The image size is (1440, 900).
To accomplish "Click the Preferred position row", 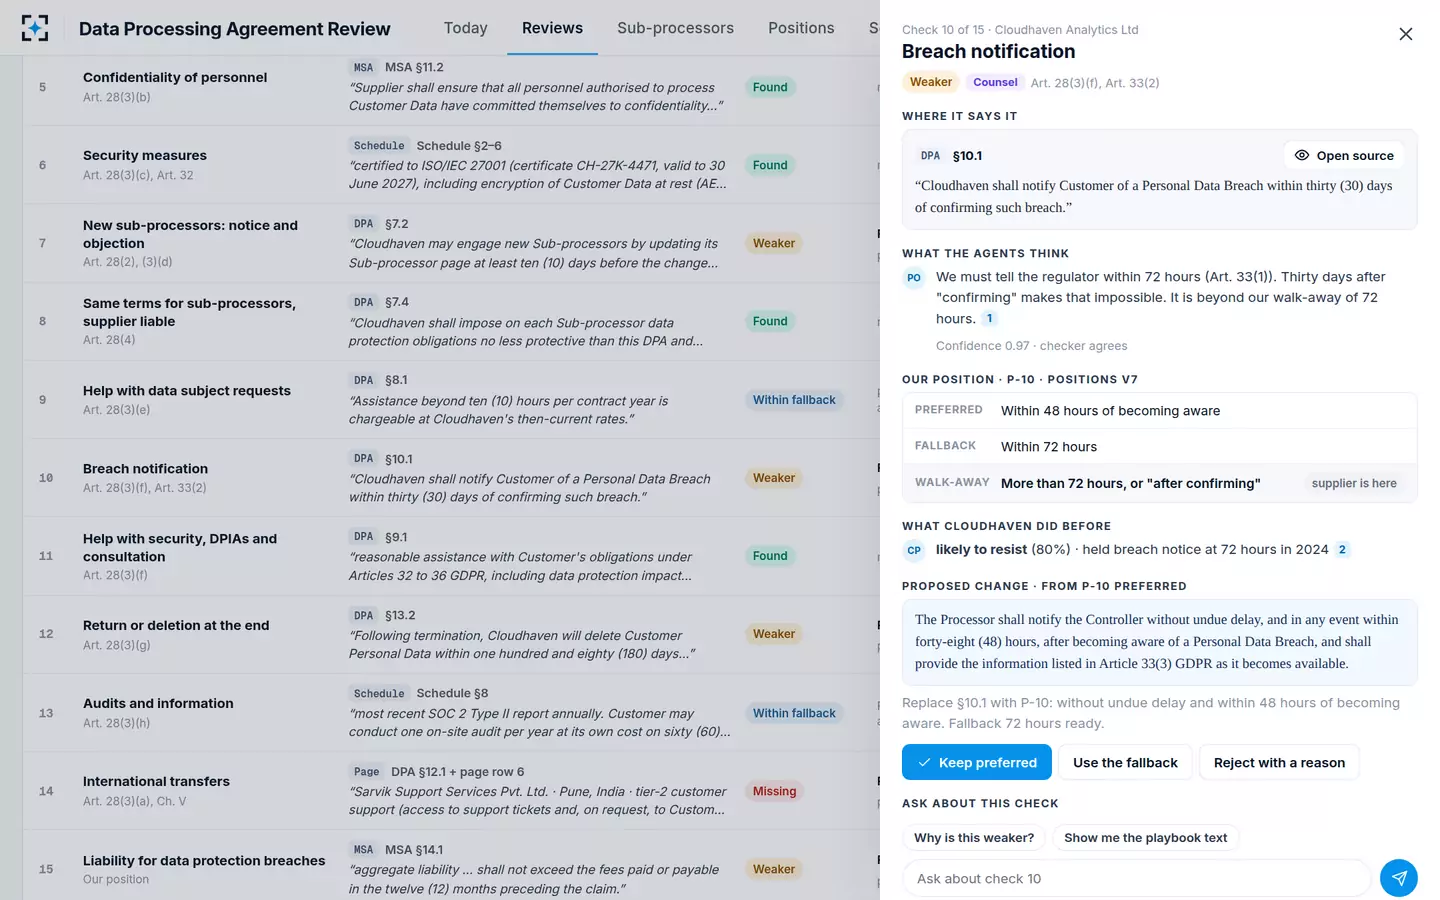I will [x=1159, y=411].
